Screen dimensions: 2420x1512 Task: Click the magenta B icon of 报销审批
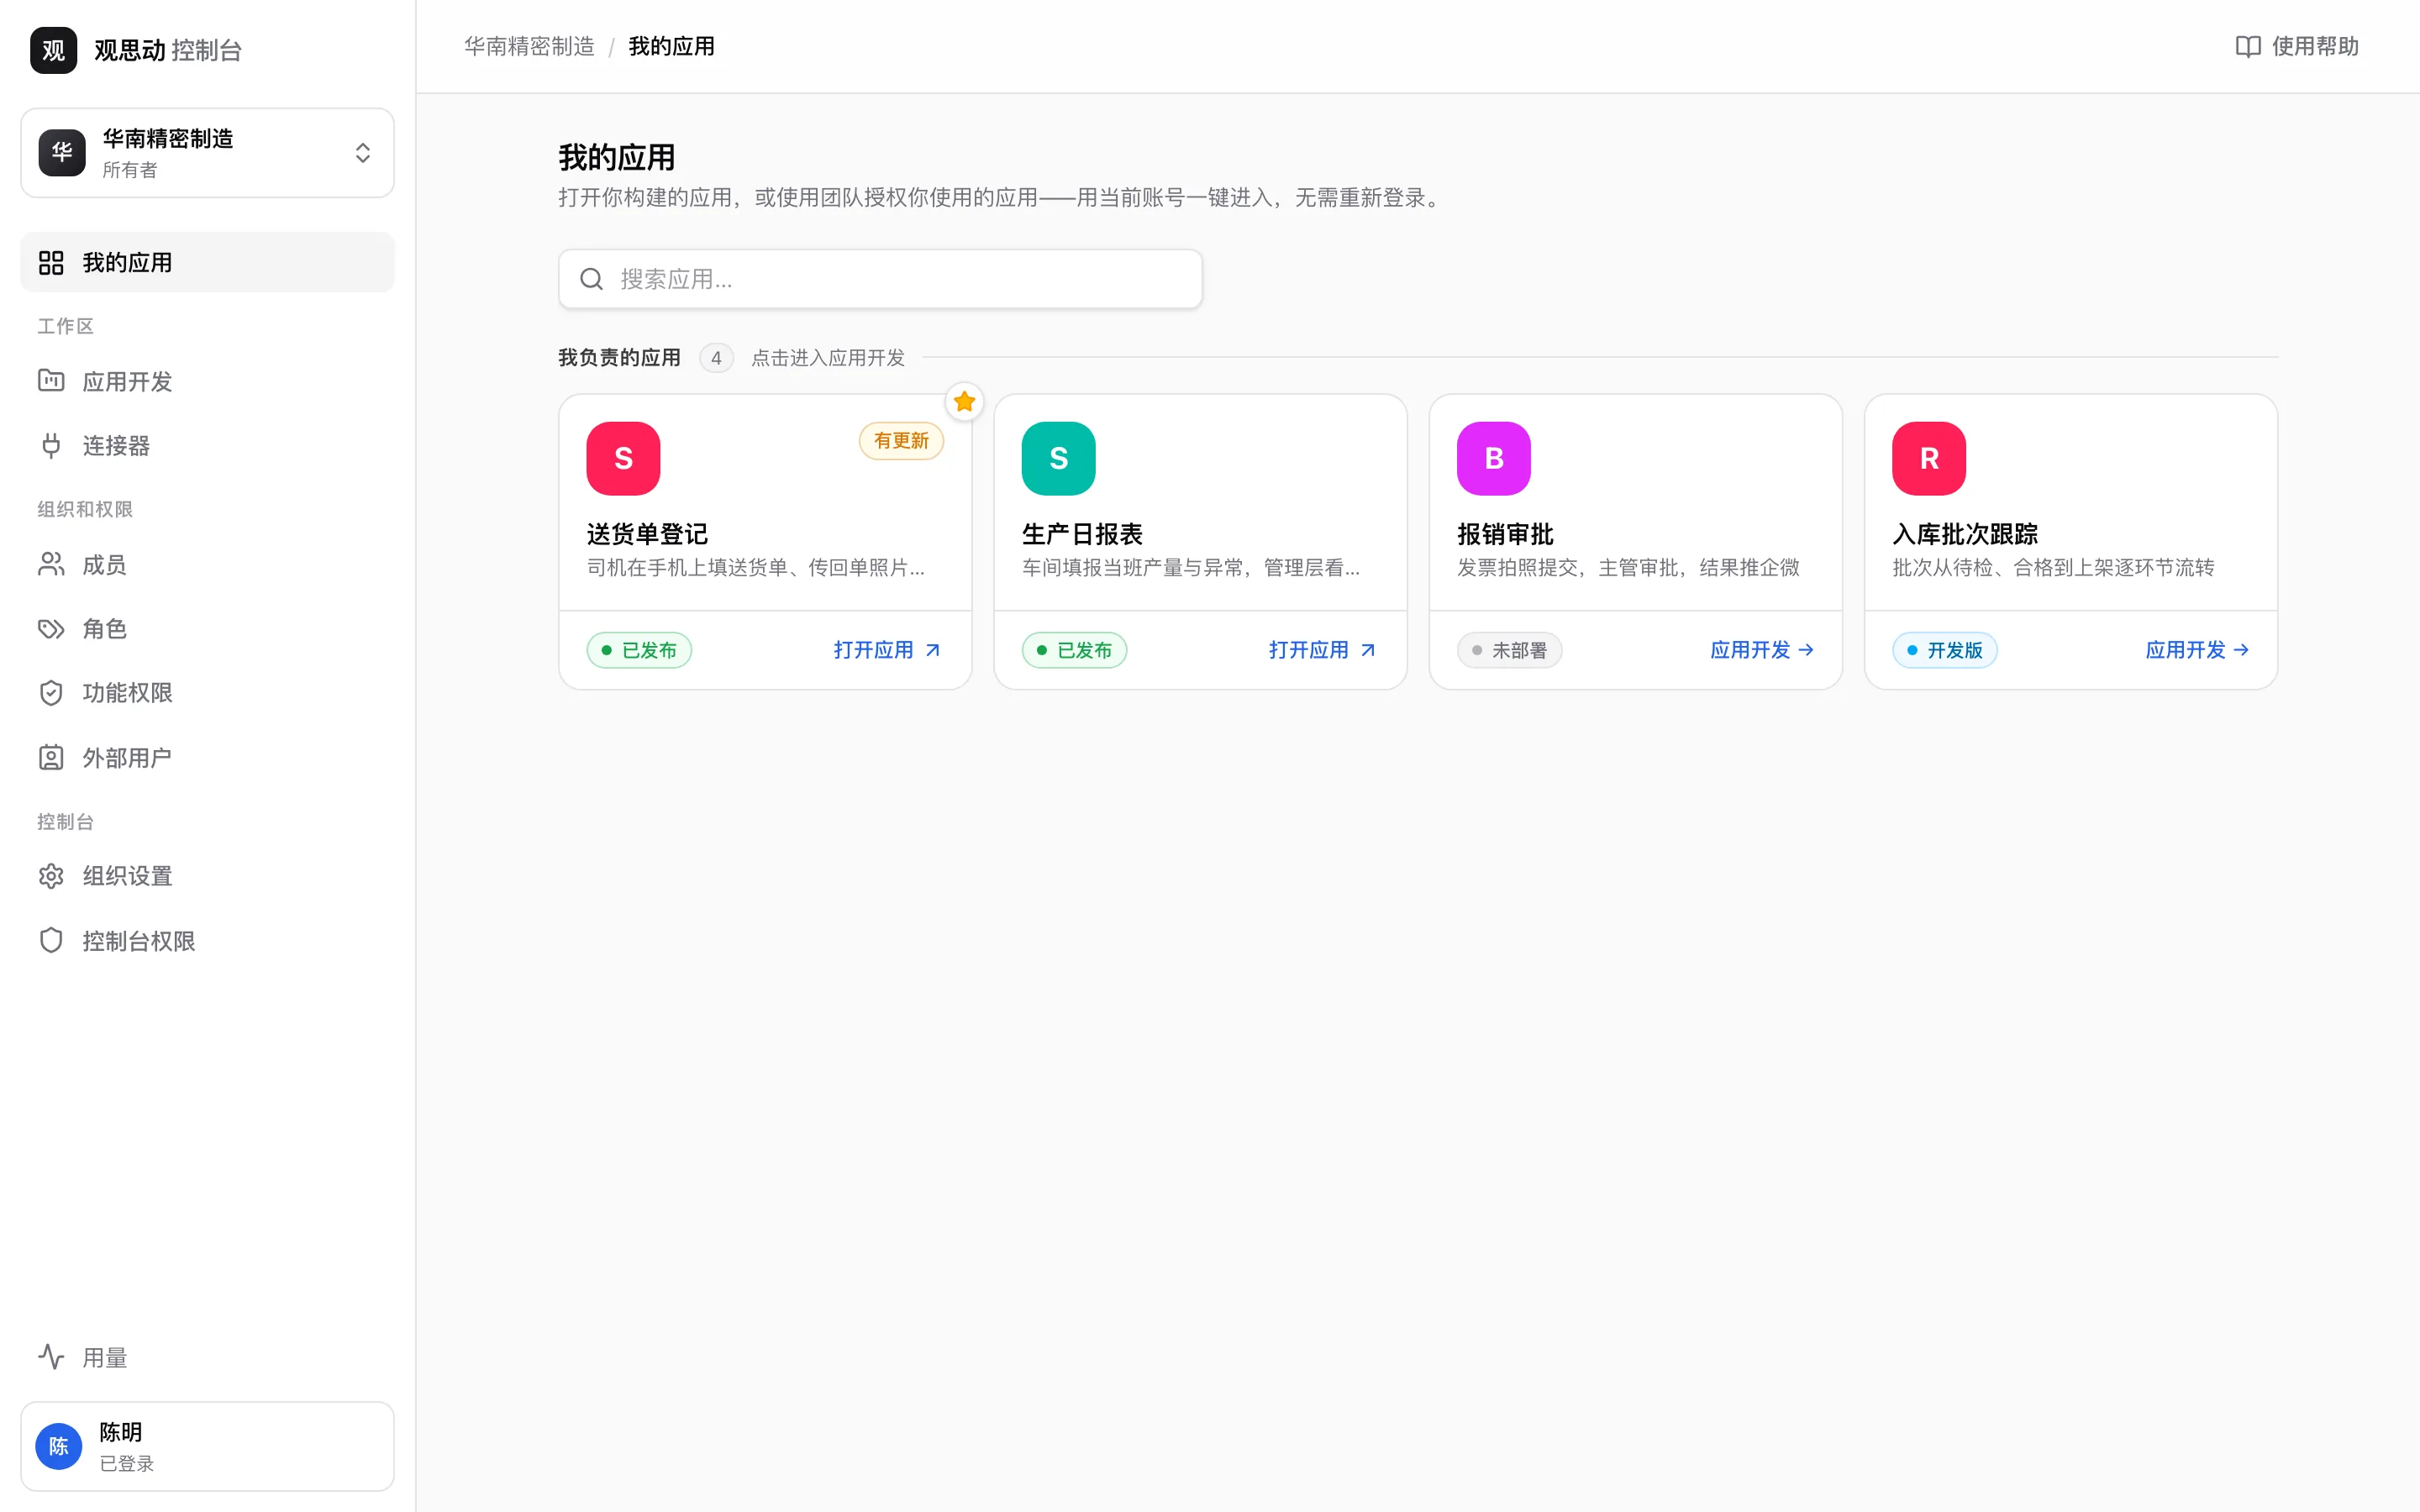point(1493,458)
